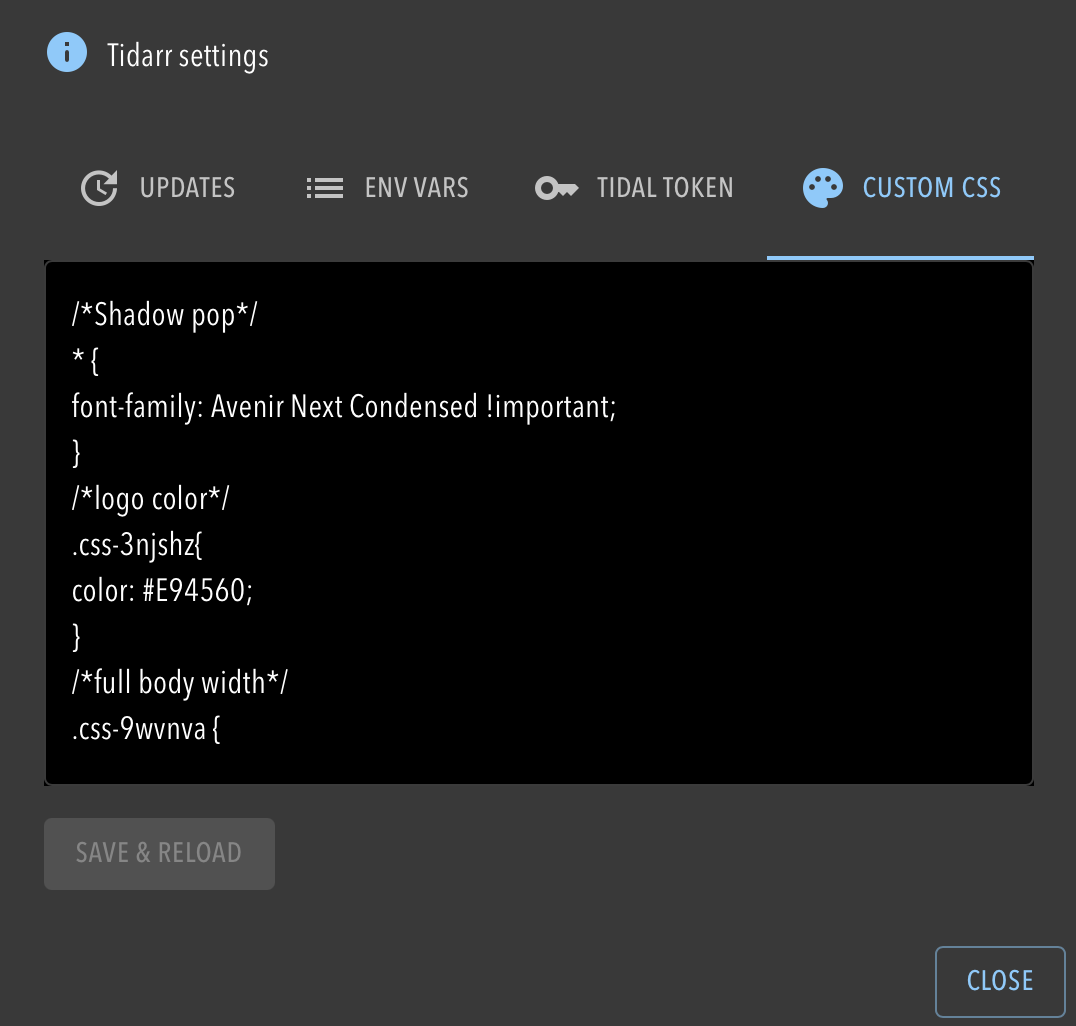Click the universal selector "* {" line
1076x1026 pixels.
coord(85,361)
